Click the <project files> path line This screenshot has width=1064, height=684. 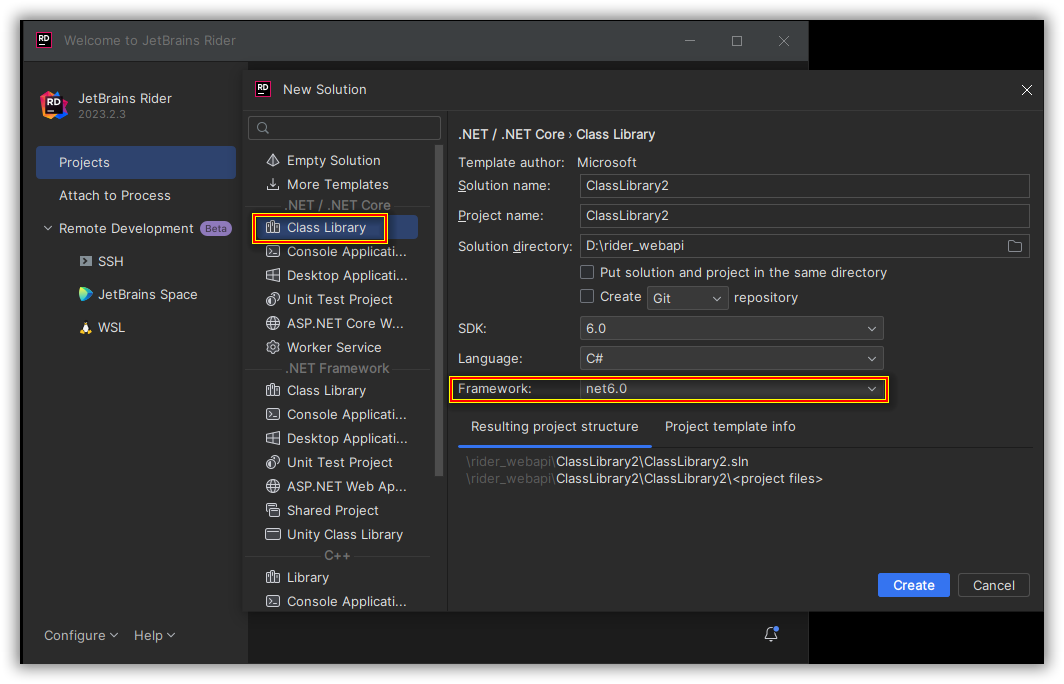[644, 478]
